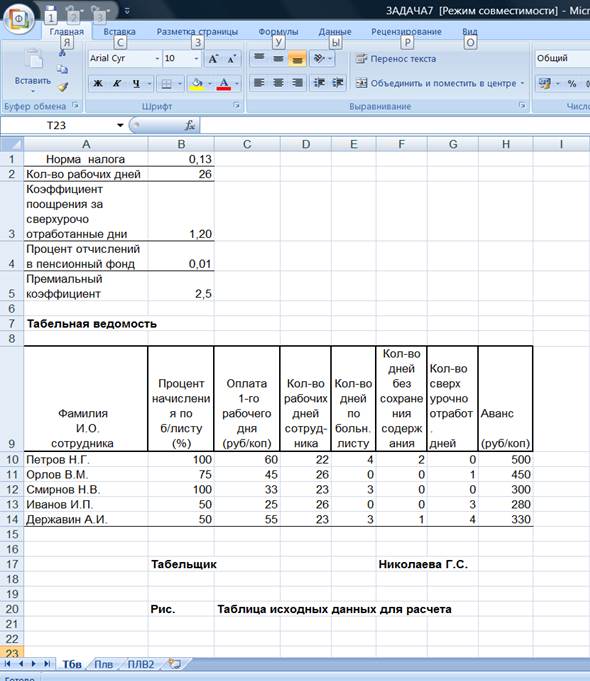
Task: Open the Name Box dropdown arrow
Action: tap(120, 126)
